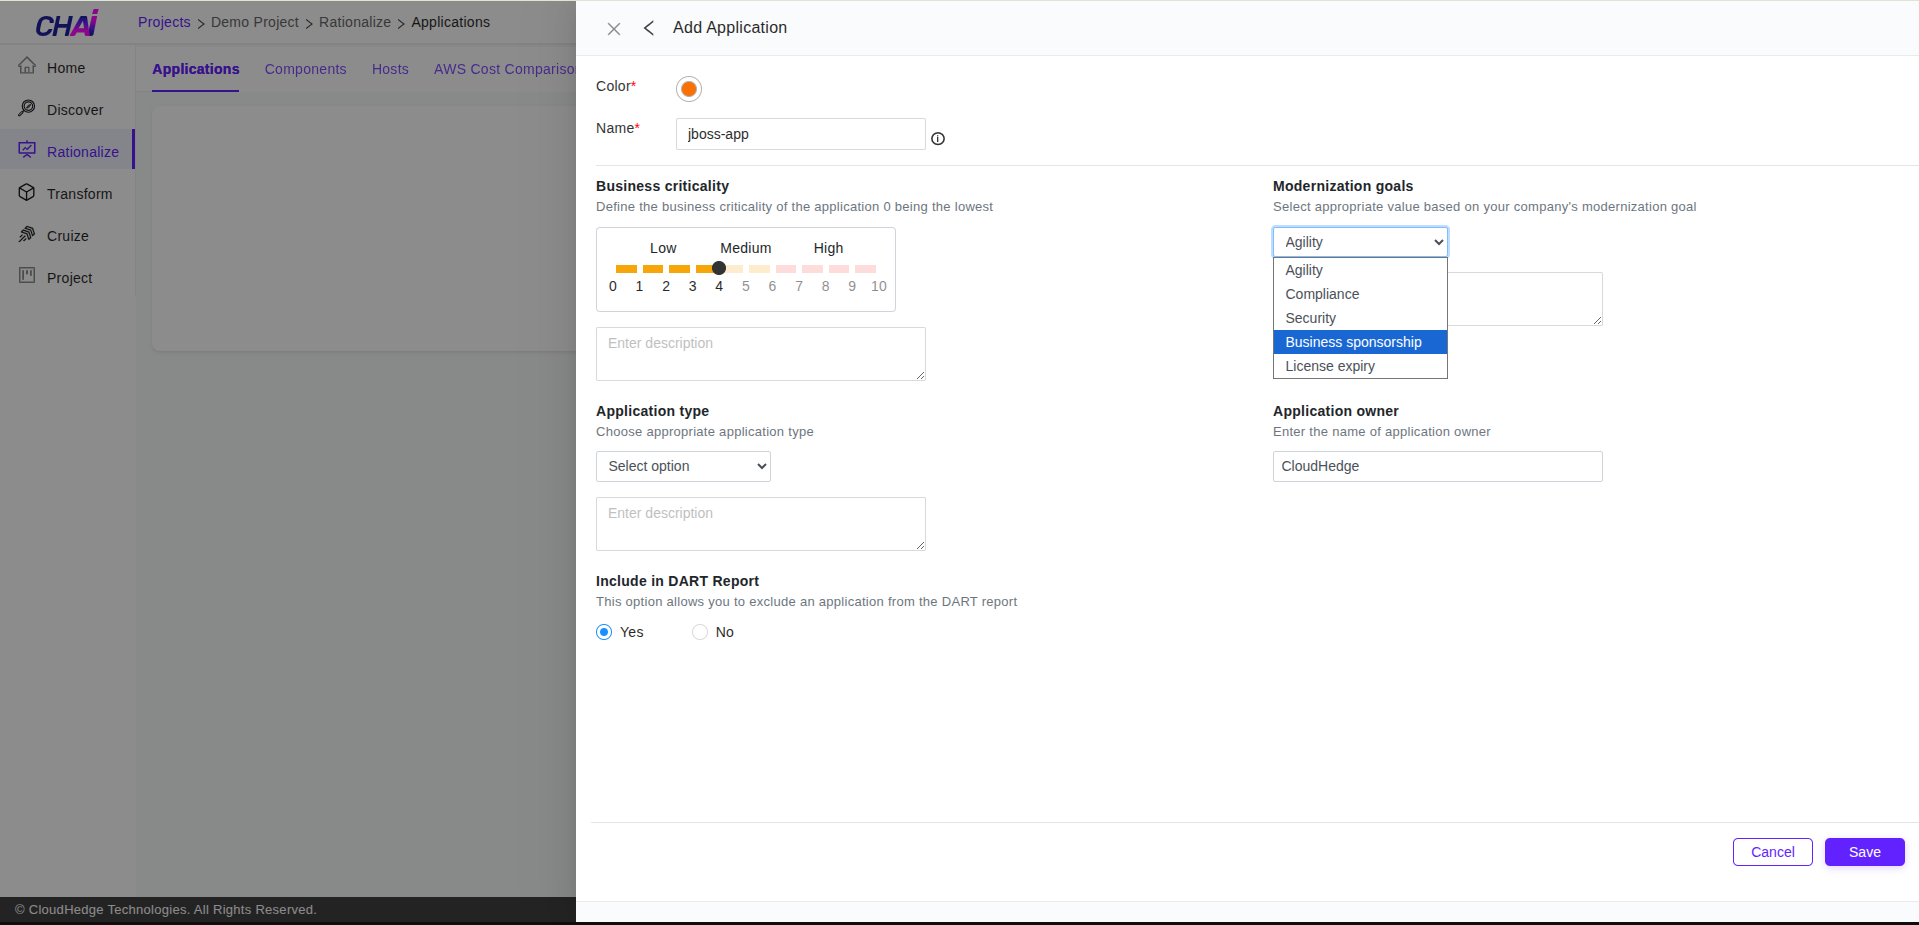Click the Project sidebar icon

(27, 277)
